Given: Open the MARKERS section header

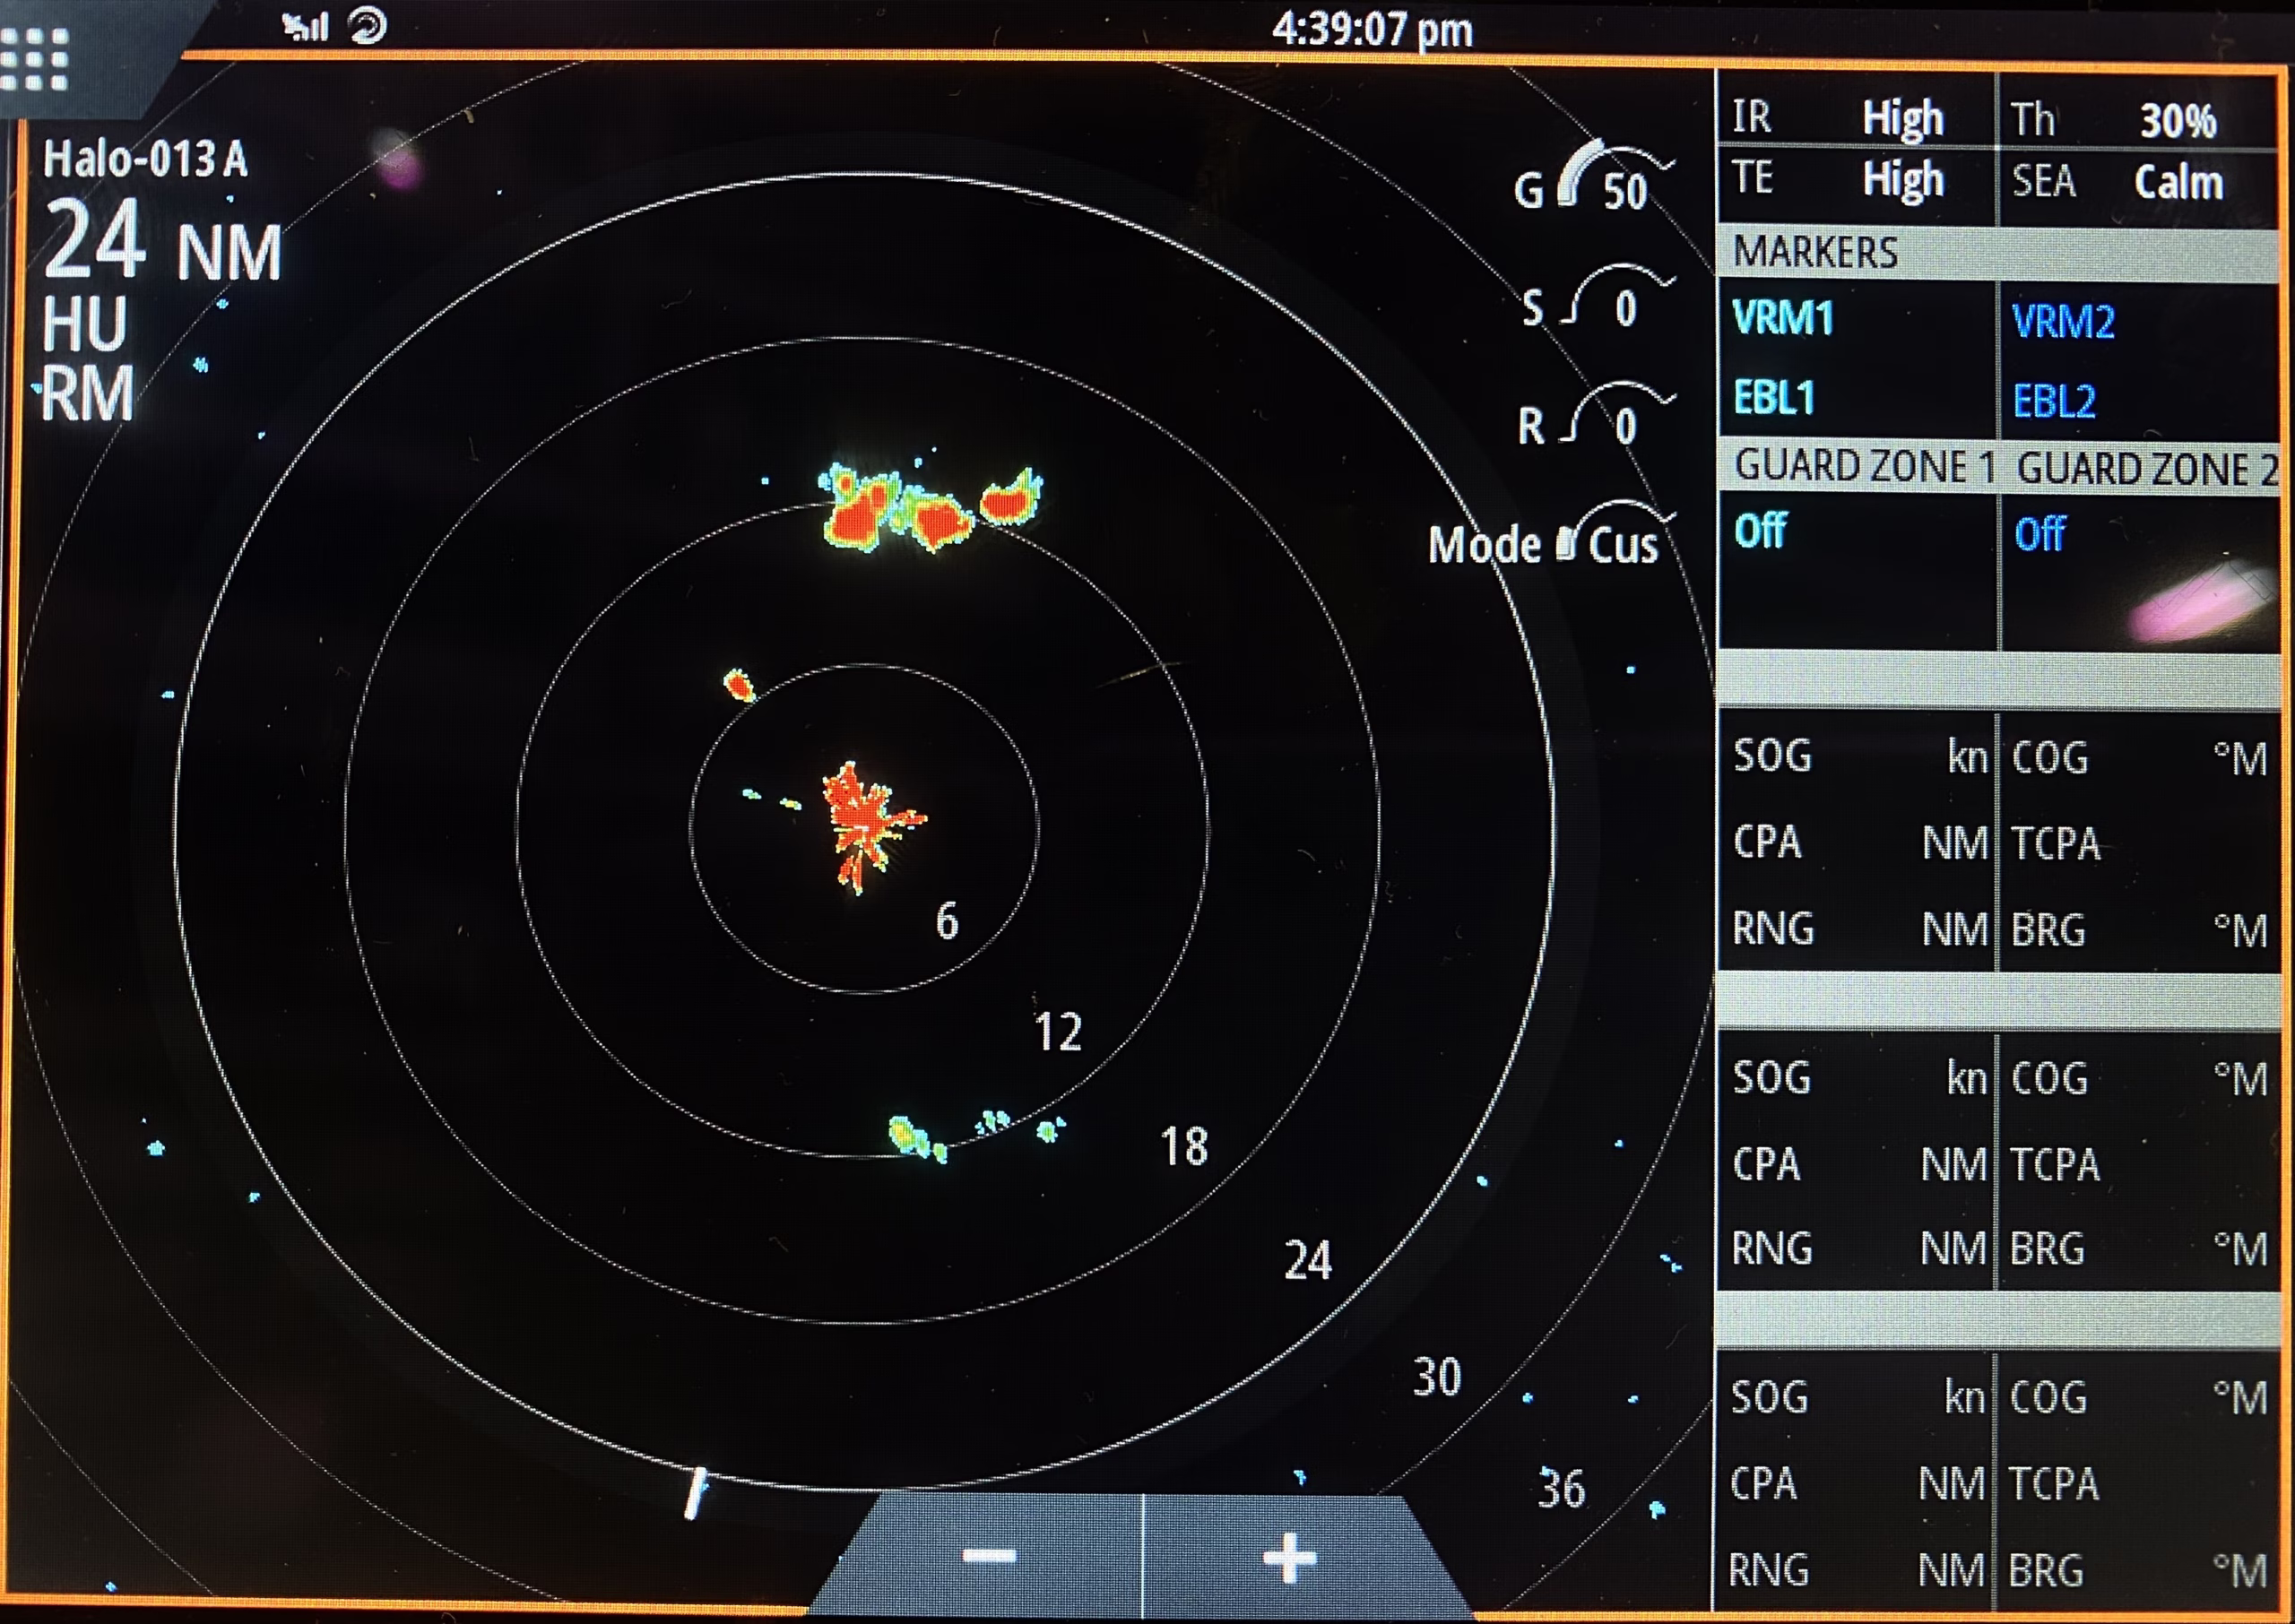Looking at the screenshot, I should pos(1998,253).
